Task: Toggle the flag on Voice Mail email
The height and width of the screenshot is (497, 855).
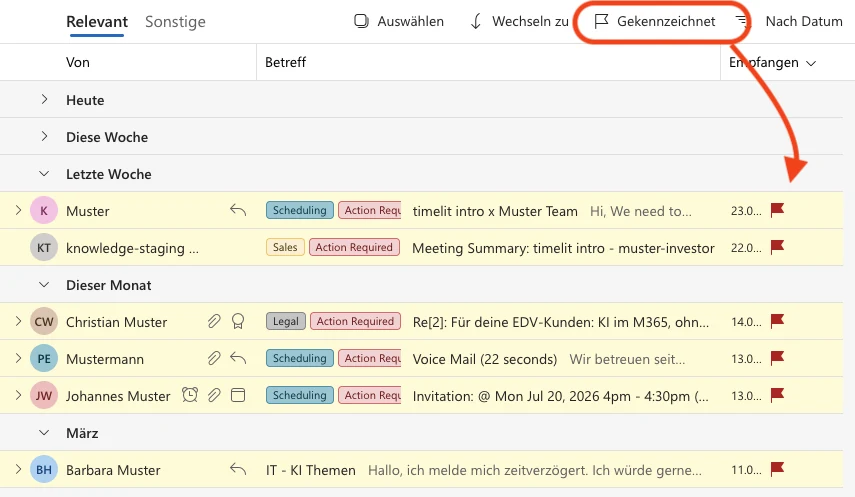Action: click(777, 358)
